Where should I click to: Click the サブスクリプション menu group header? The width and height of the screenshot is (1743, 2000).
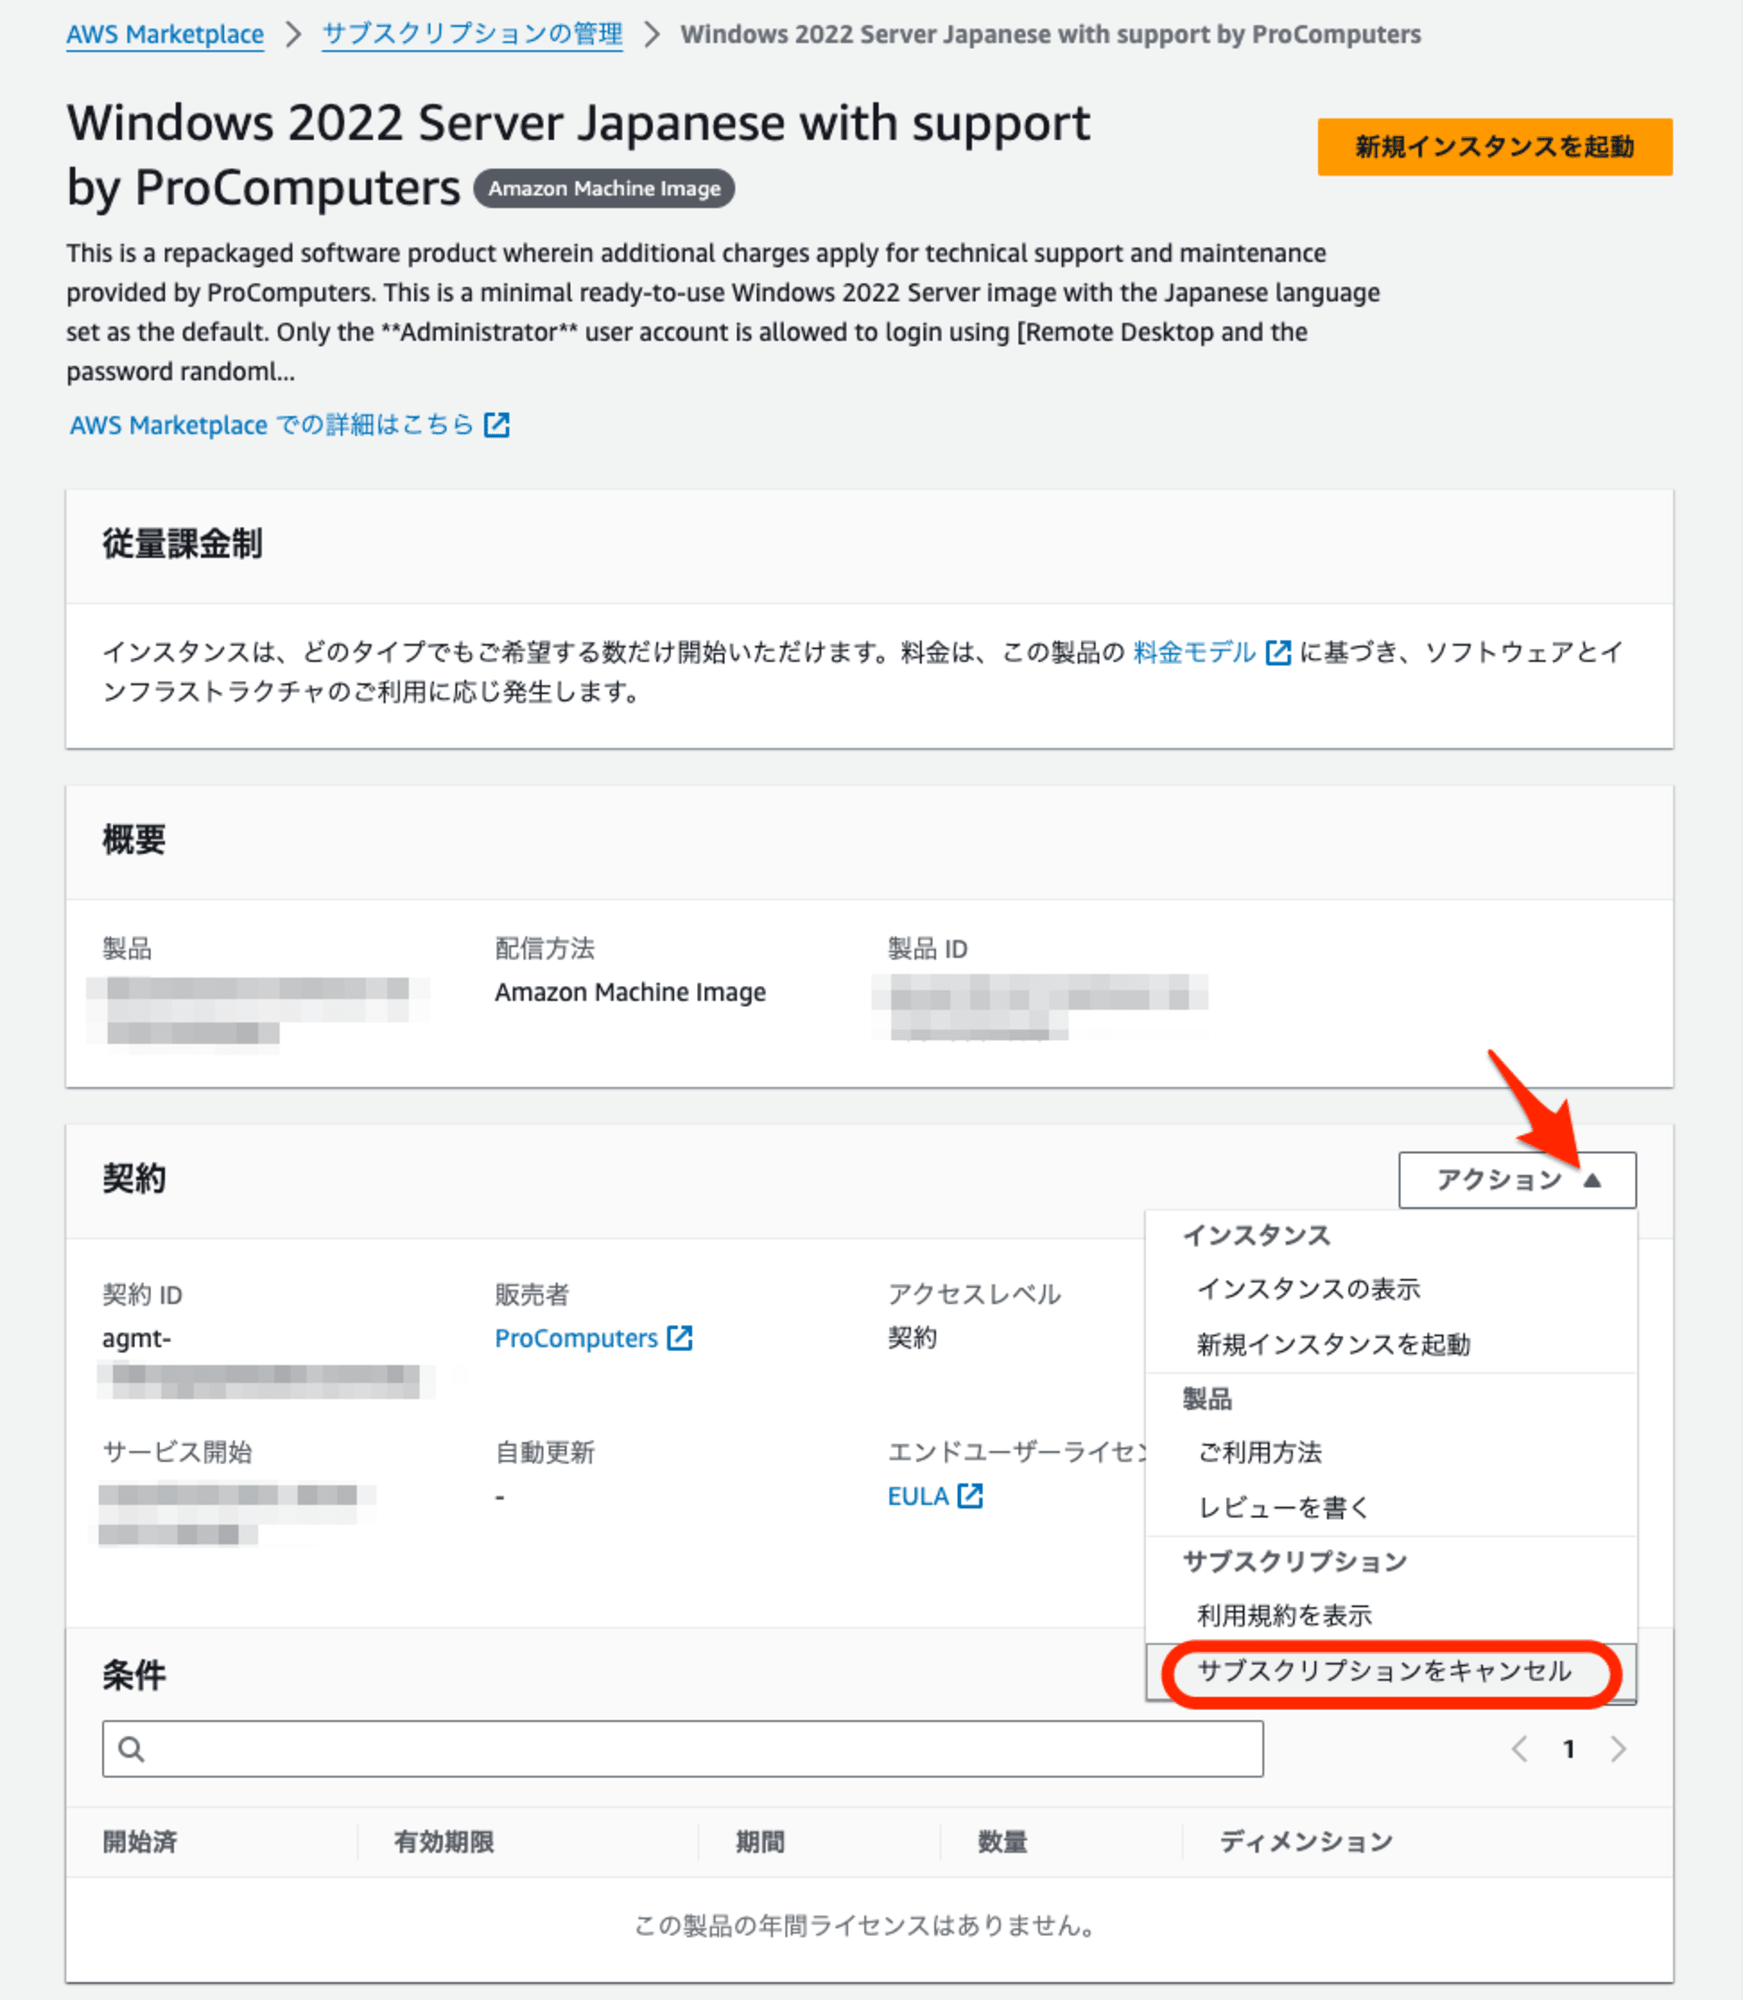point(1295,1561)
